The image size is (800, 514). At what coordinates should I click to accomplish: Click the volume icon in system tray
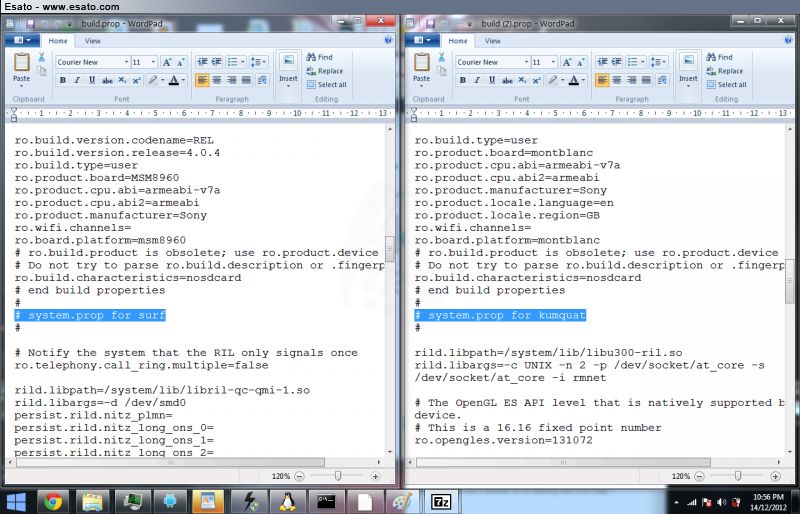[x=721, y=502]
